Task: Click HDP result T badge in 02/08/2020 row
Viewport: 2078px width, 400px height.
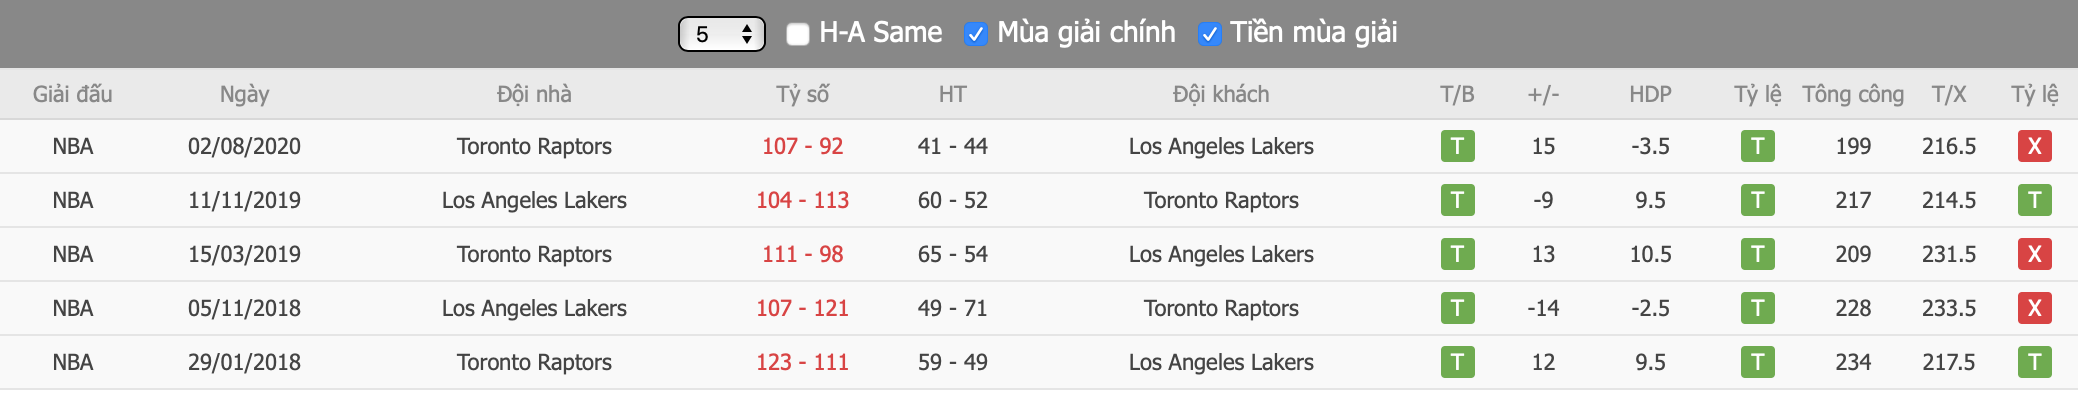Action: [1757, 146]
